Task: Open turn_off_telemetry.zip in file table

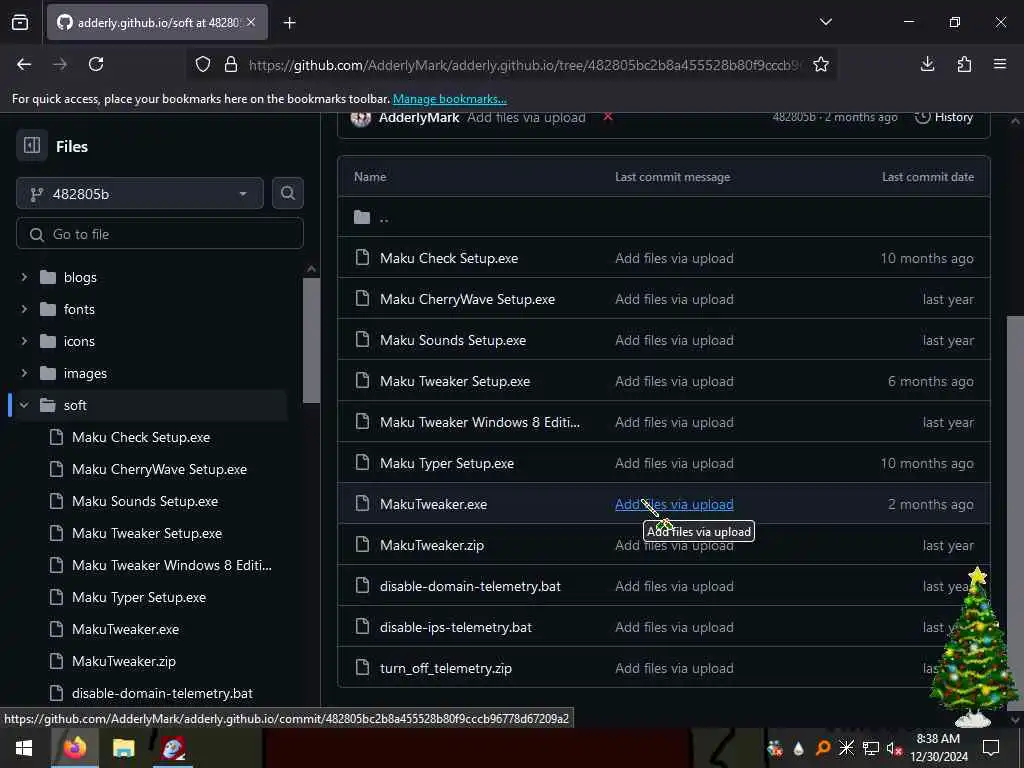Action: tap(446, 668)
